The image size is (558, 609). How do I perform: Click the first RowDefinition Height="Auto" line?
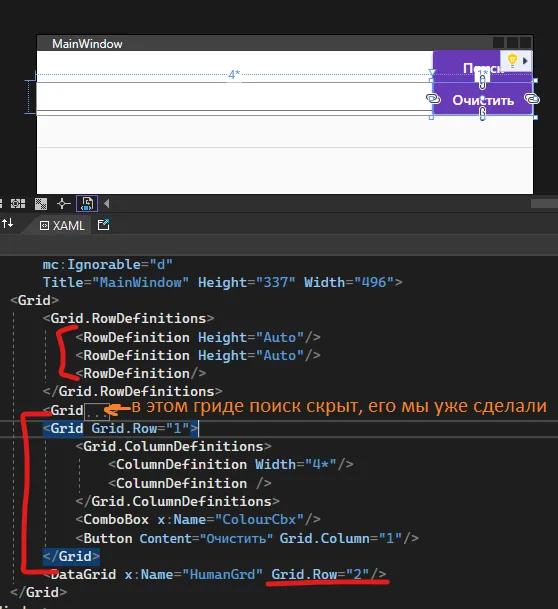[x=198, y=337]
